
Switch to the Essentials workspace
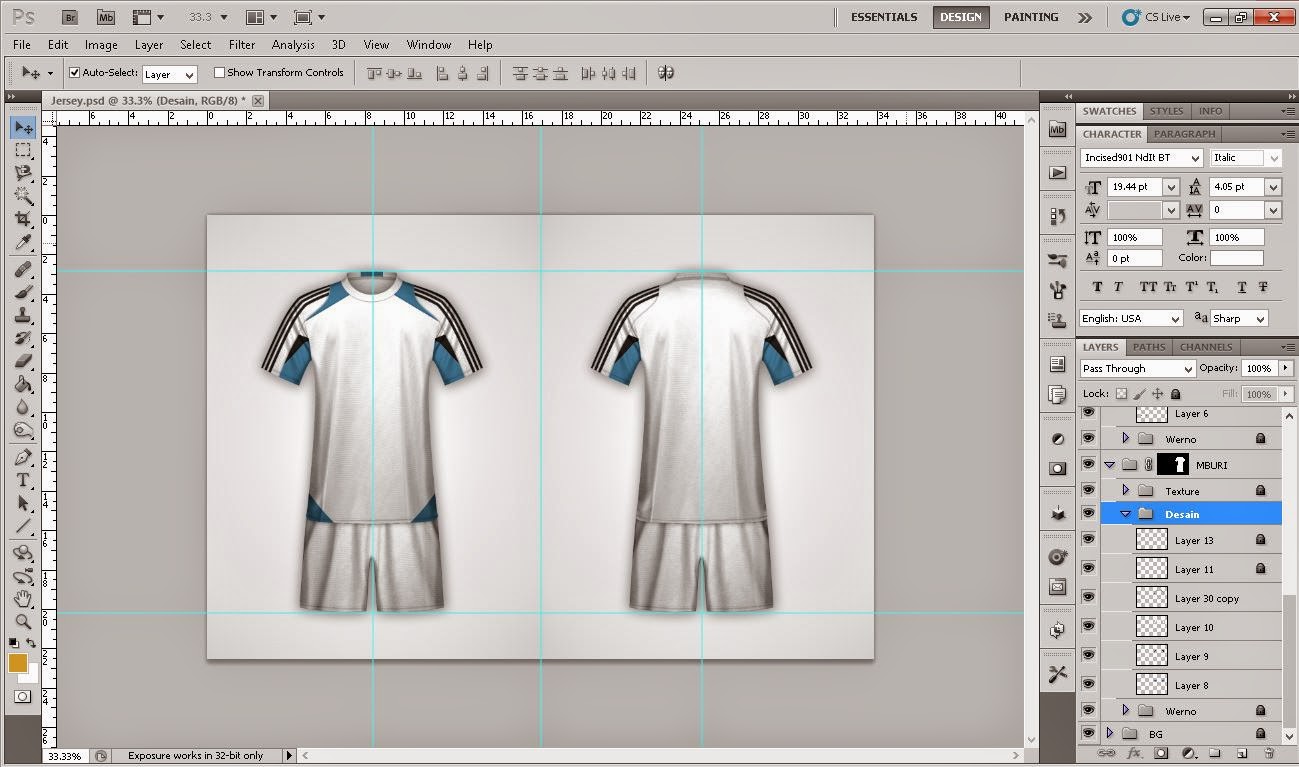pyautogui.click(x=884, y=17)
